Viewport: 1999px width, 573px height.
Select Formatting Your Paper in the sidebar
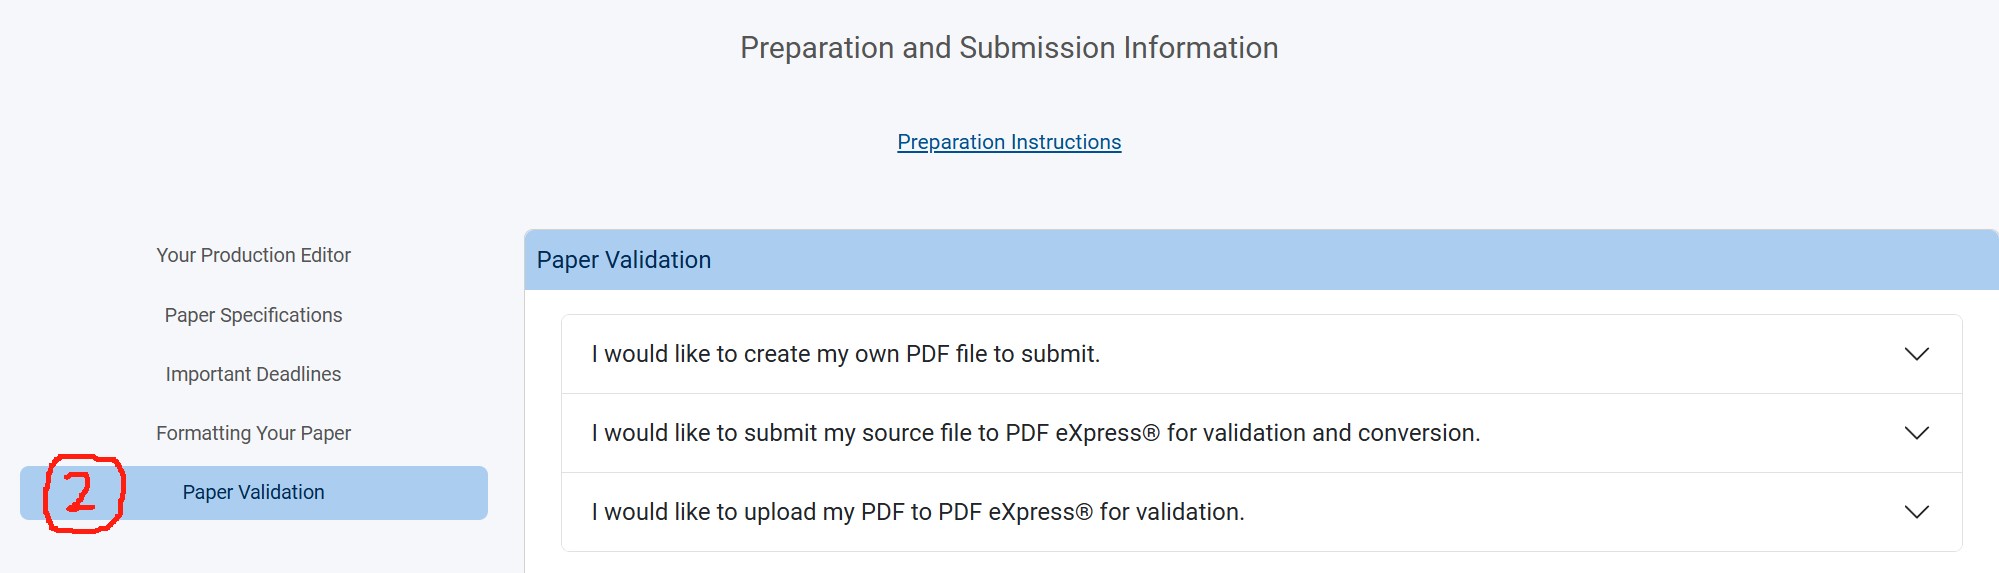(x=253, y=433)
